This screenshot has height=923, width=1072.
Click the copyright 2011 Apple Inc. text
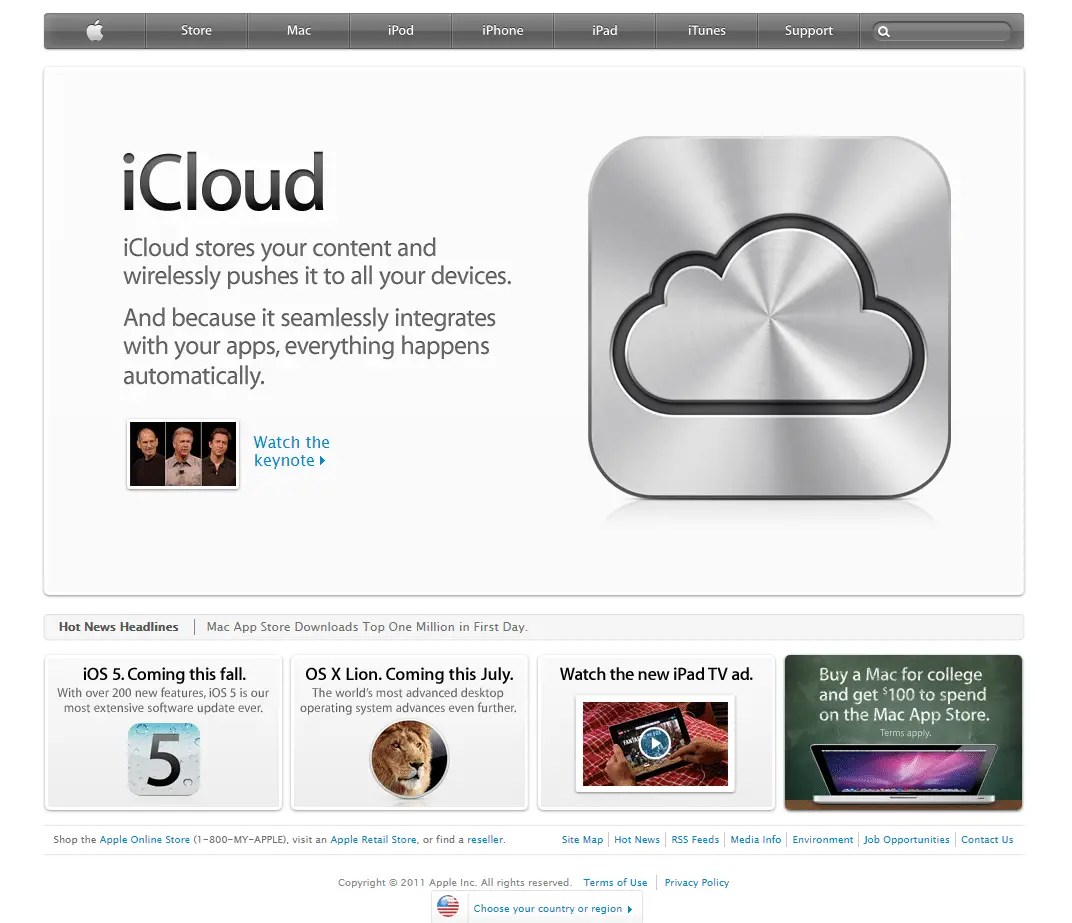coord(455,883)
